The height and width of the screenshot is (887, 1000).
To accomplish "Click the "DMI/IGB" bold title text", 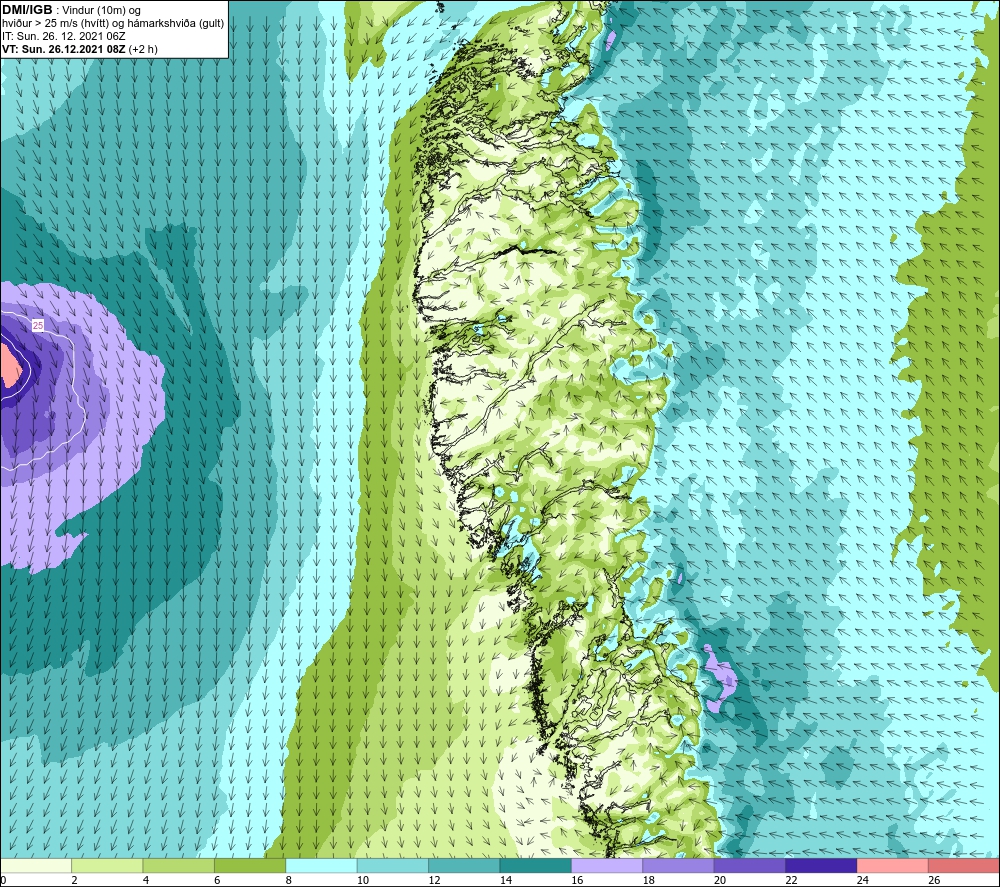I will (x=27, y=10).
